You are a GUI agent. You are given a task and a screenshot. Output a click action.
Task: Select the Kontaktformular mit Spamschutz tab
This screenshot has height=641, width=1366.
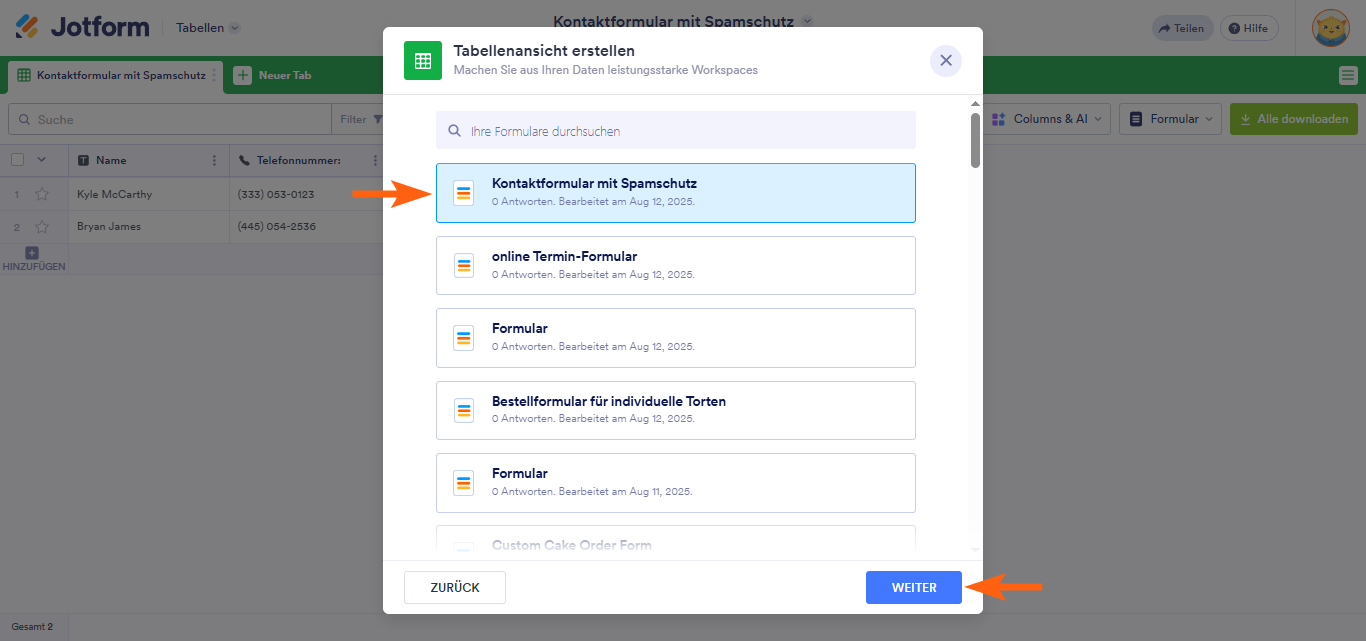[x=113, y=75]
